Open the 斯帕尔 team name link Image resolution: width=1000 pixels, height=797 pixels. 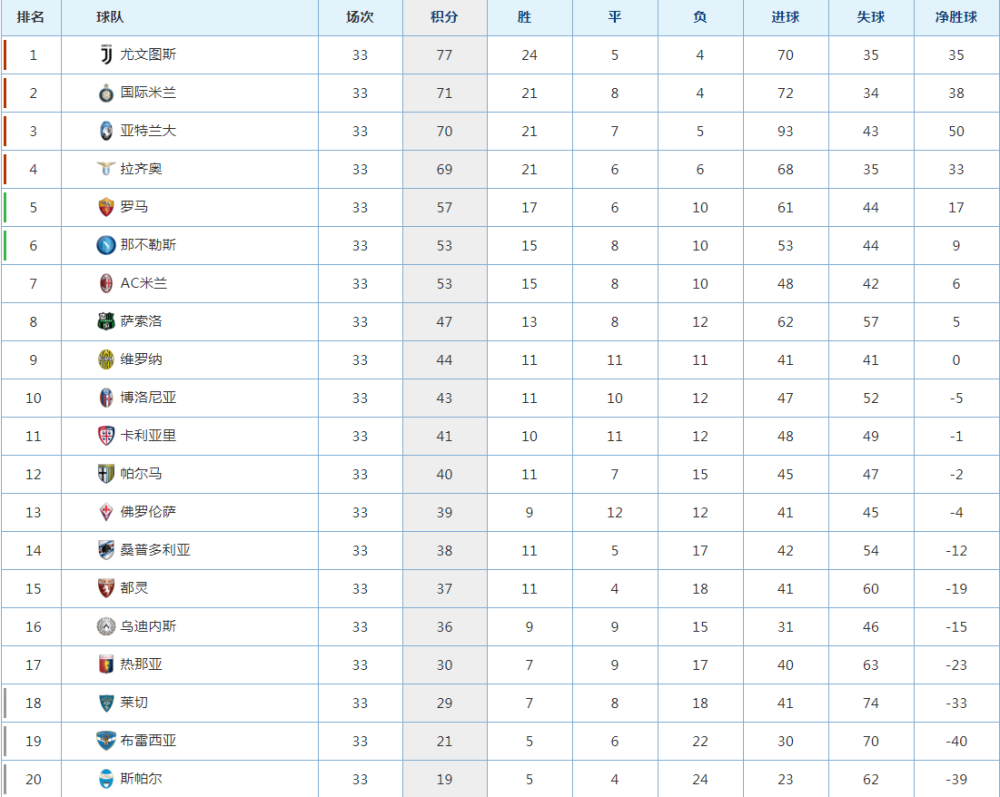(x=141, y=779)
